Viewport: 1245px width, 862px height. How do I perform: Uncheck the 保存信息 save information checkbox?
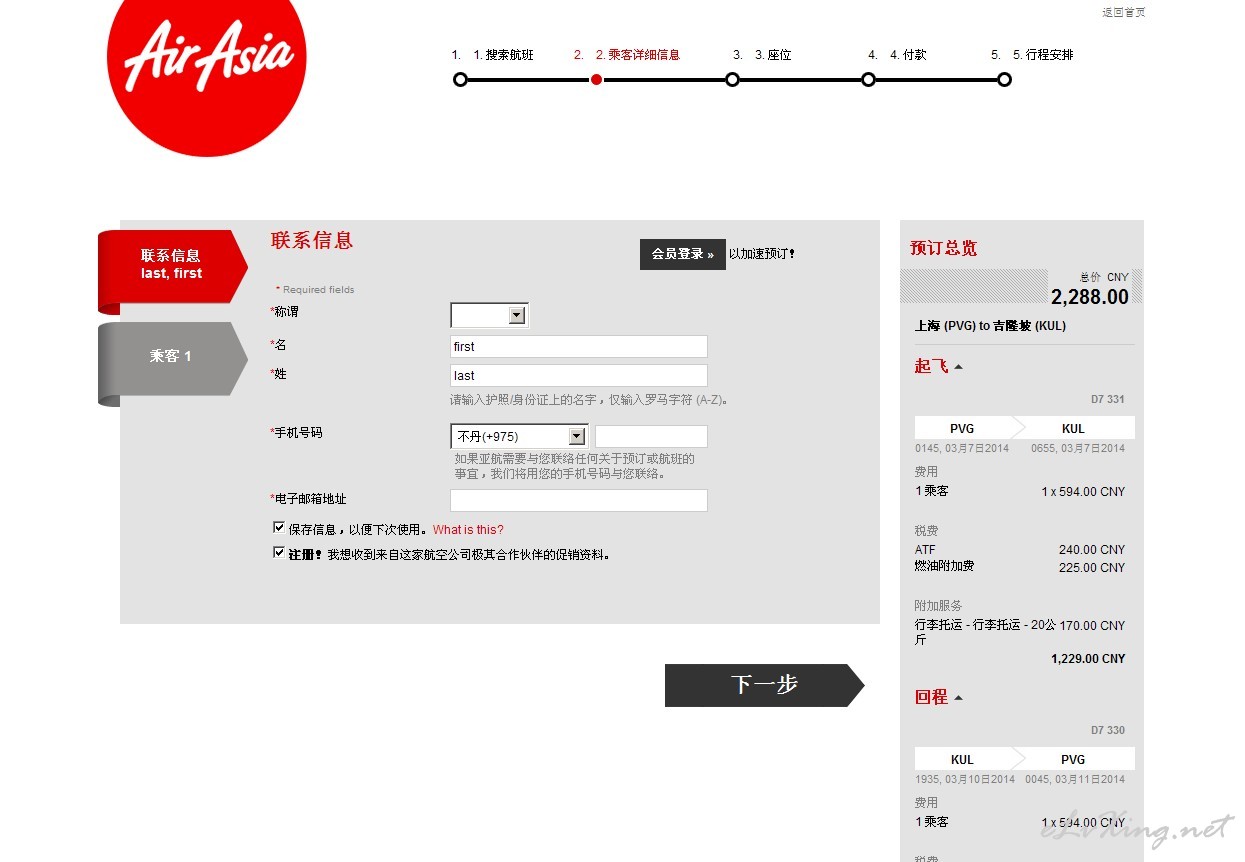(278, 528)
